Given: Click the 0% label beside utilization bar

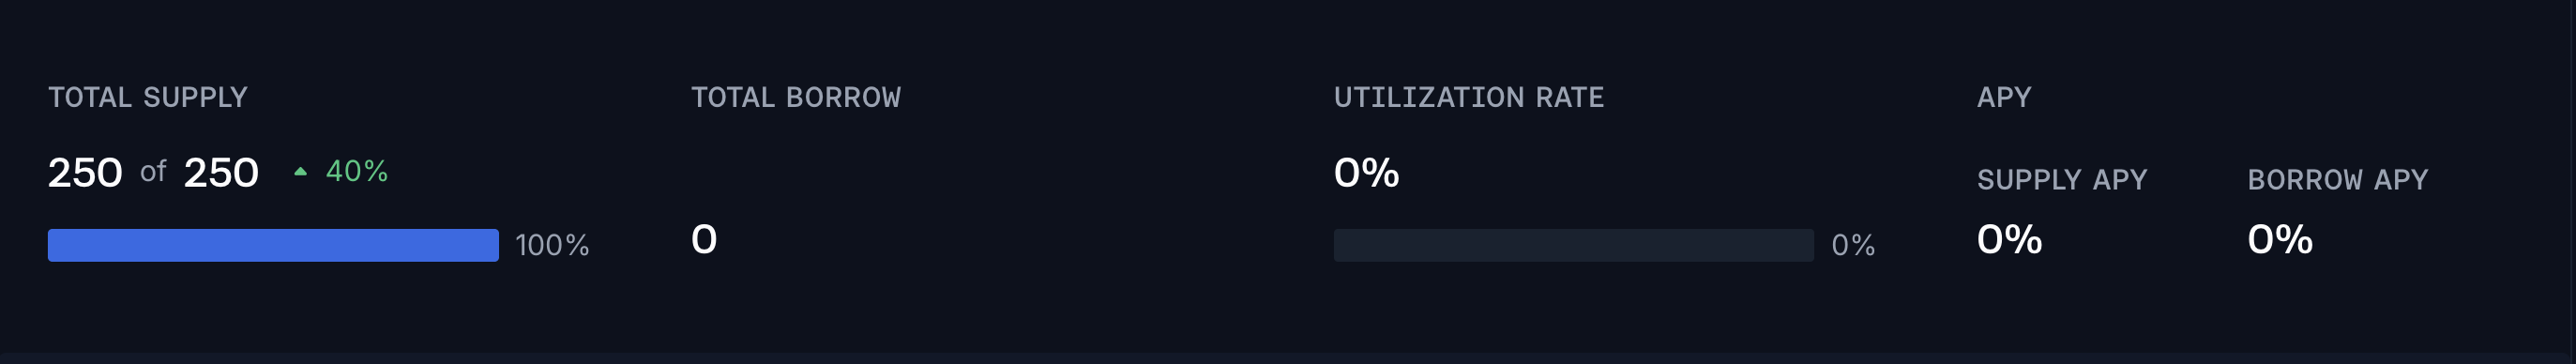Looking at the screenshot, I should click(1853, 245).
